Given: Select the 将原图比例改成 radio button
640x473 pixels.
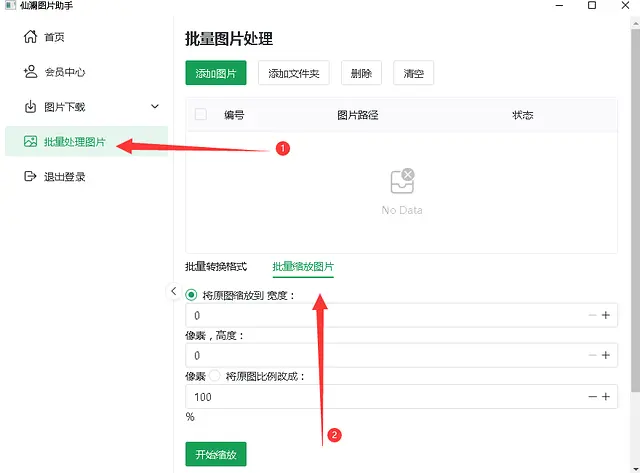Looking at the screenshot, I should coord(215,375).
